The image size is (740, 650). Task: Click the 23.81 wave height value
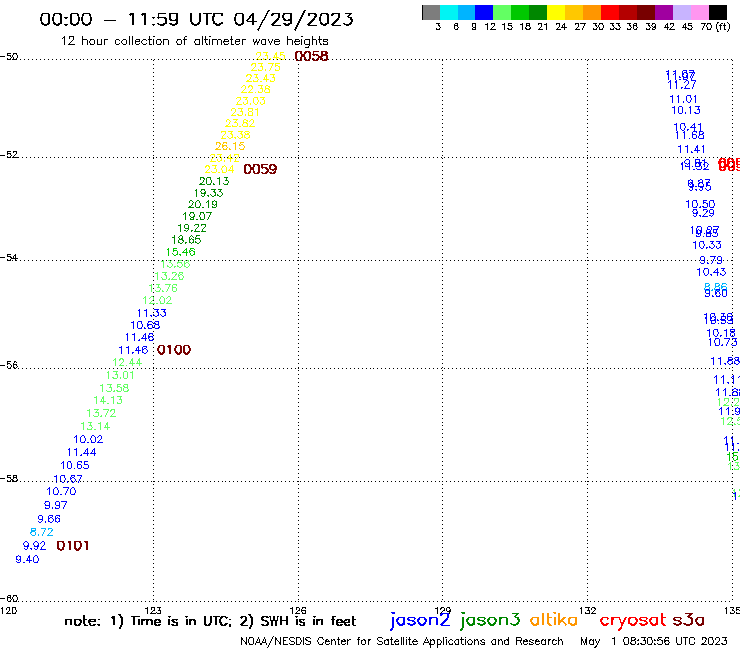pyautogui.click(x=245, y=112)
